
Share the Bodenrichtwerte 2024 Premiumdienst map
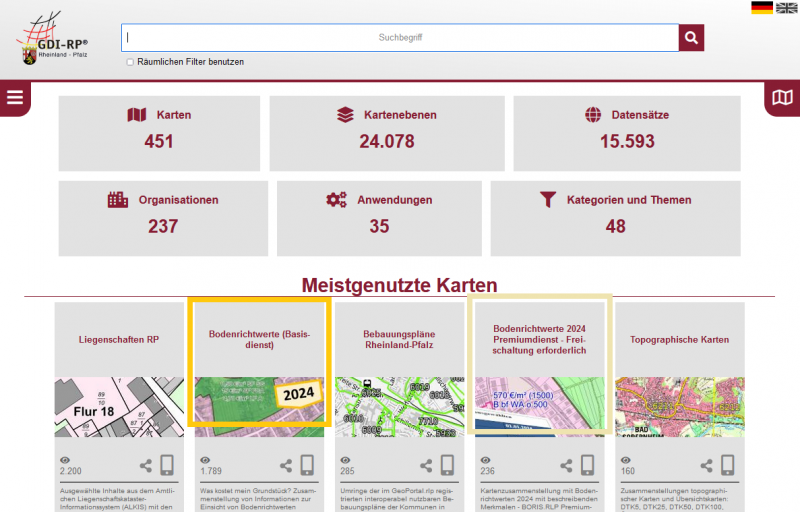566,465
